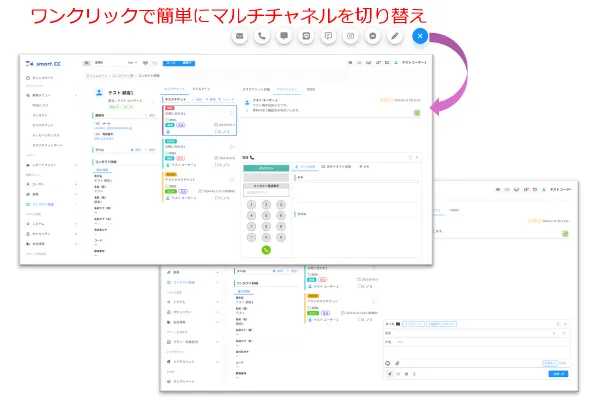Screen dimensions: 600x400
Task: Select the Messenger channel icon
Action: tap(373, 36)
